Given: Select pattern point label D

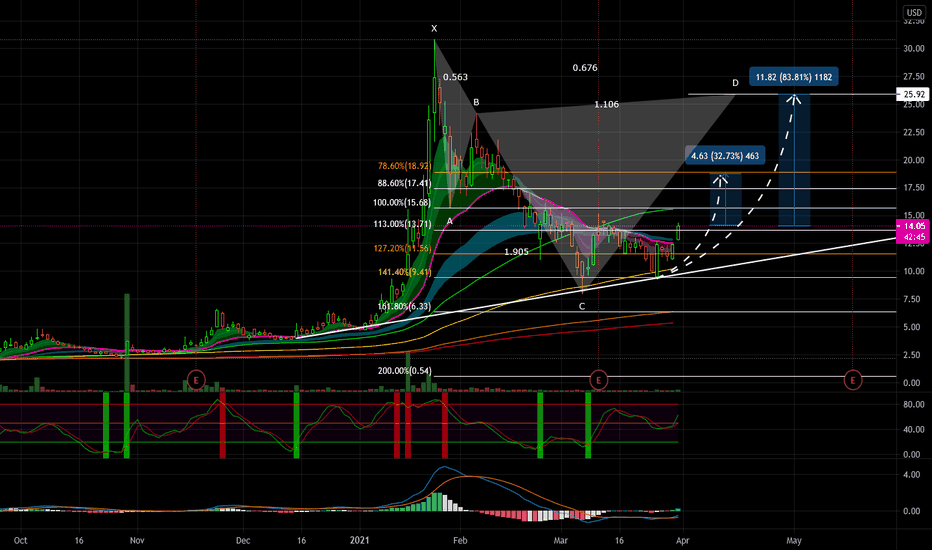Looking at the screenshot, I should point(735,83).
